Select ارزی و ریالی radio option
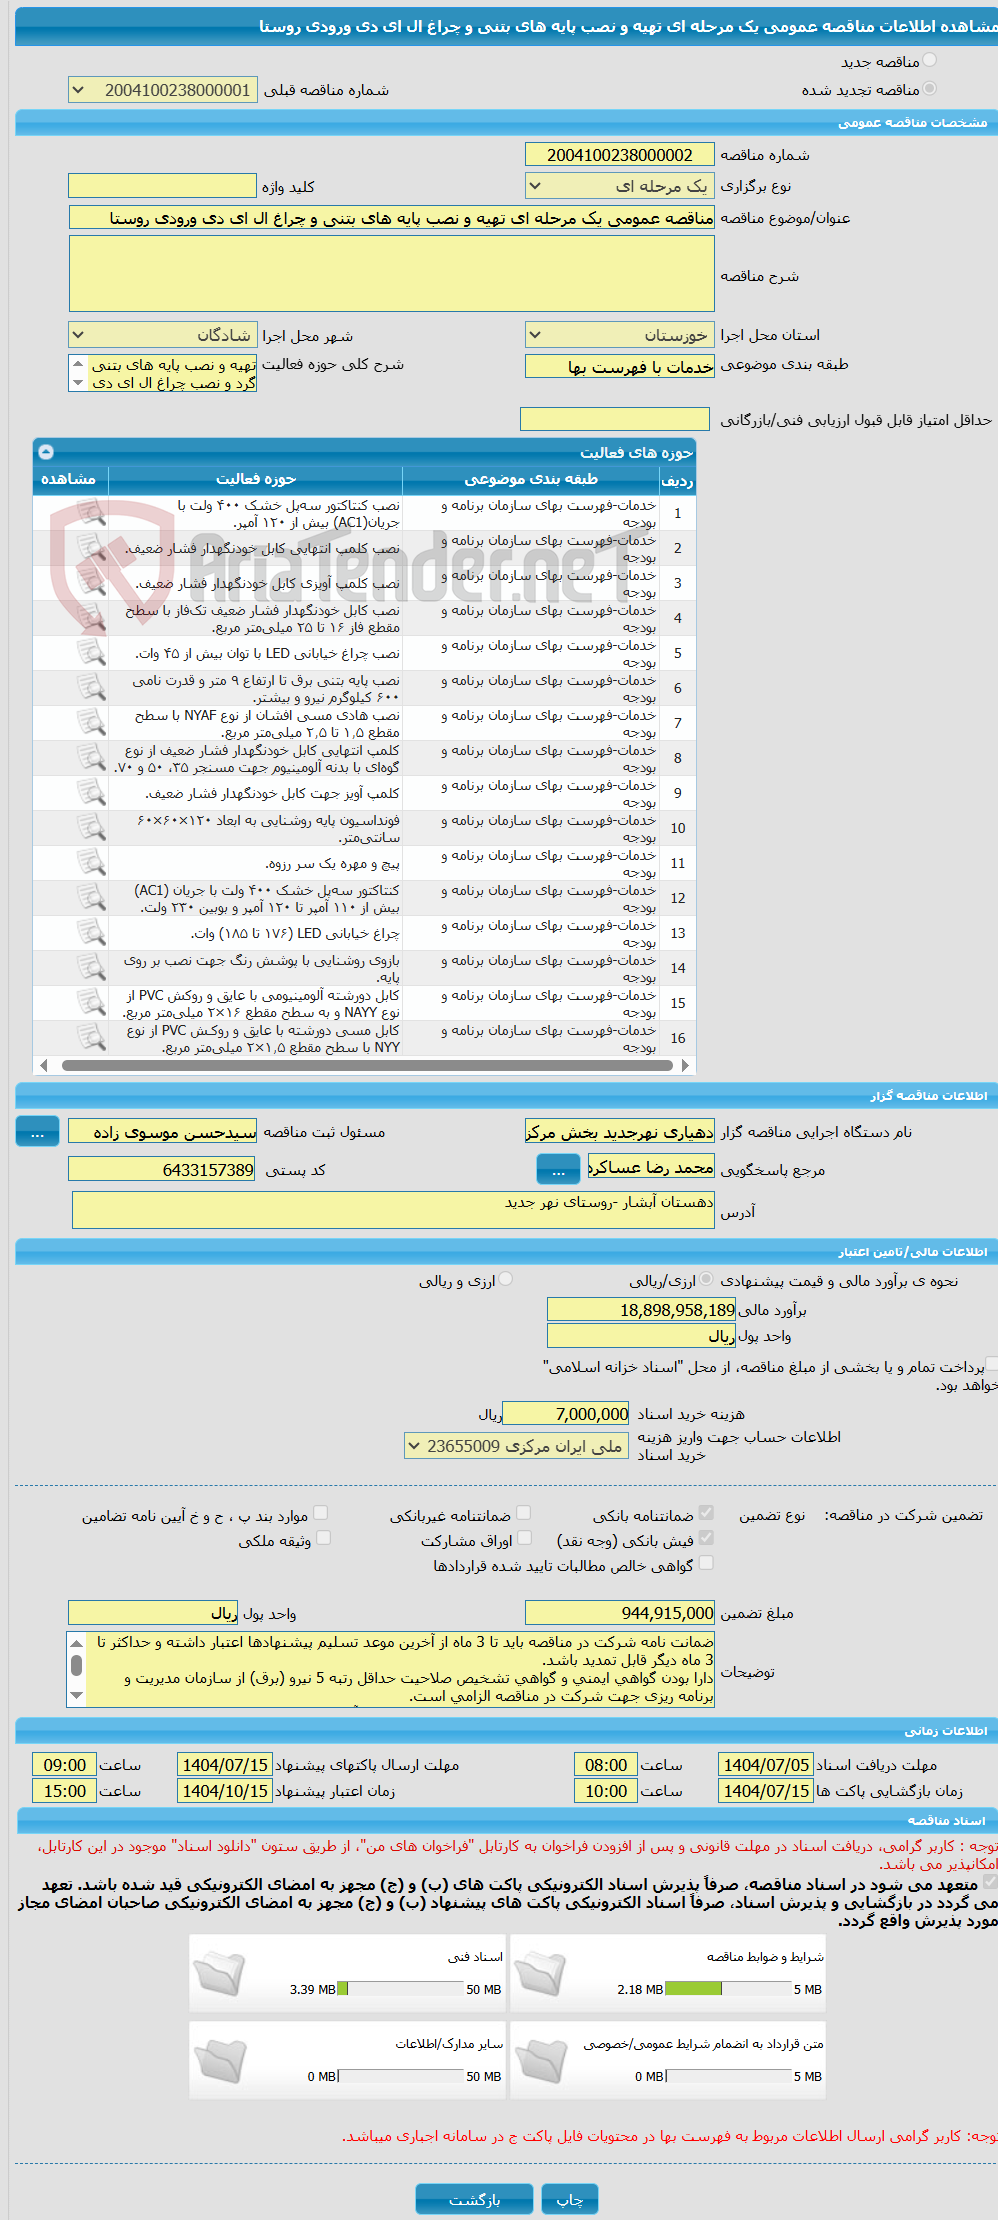This screenshot has height=2220, width=998. pos(506,1279)
